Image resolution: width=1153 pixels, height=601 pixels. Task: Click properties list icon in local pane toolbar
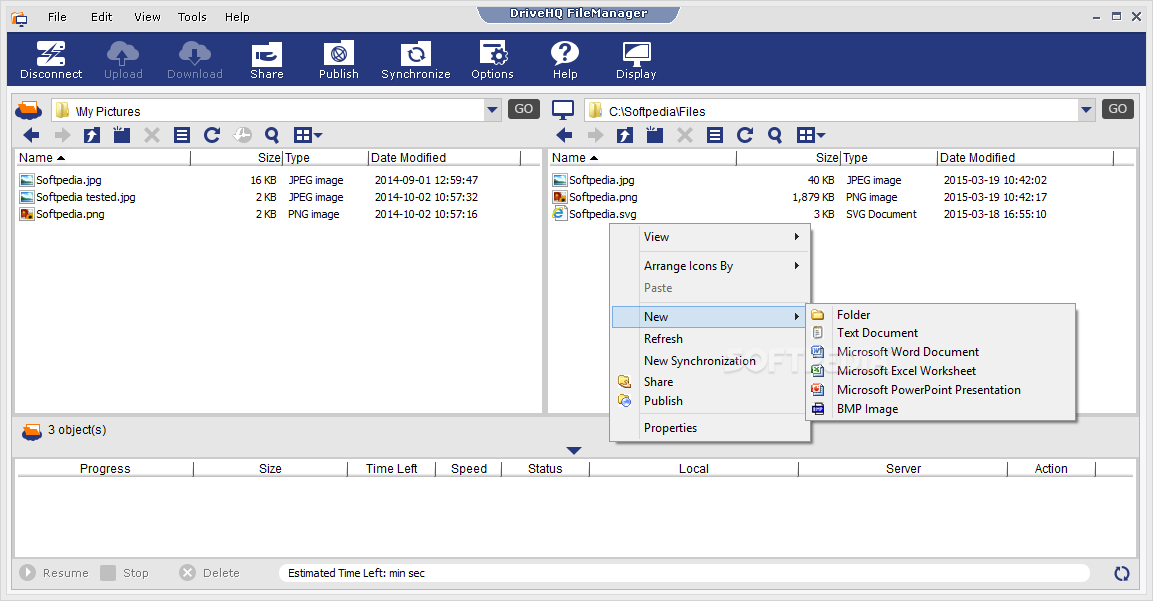(x=715, y=135)
